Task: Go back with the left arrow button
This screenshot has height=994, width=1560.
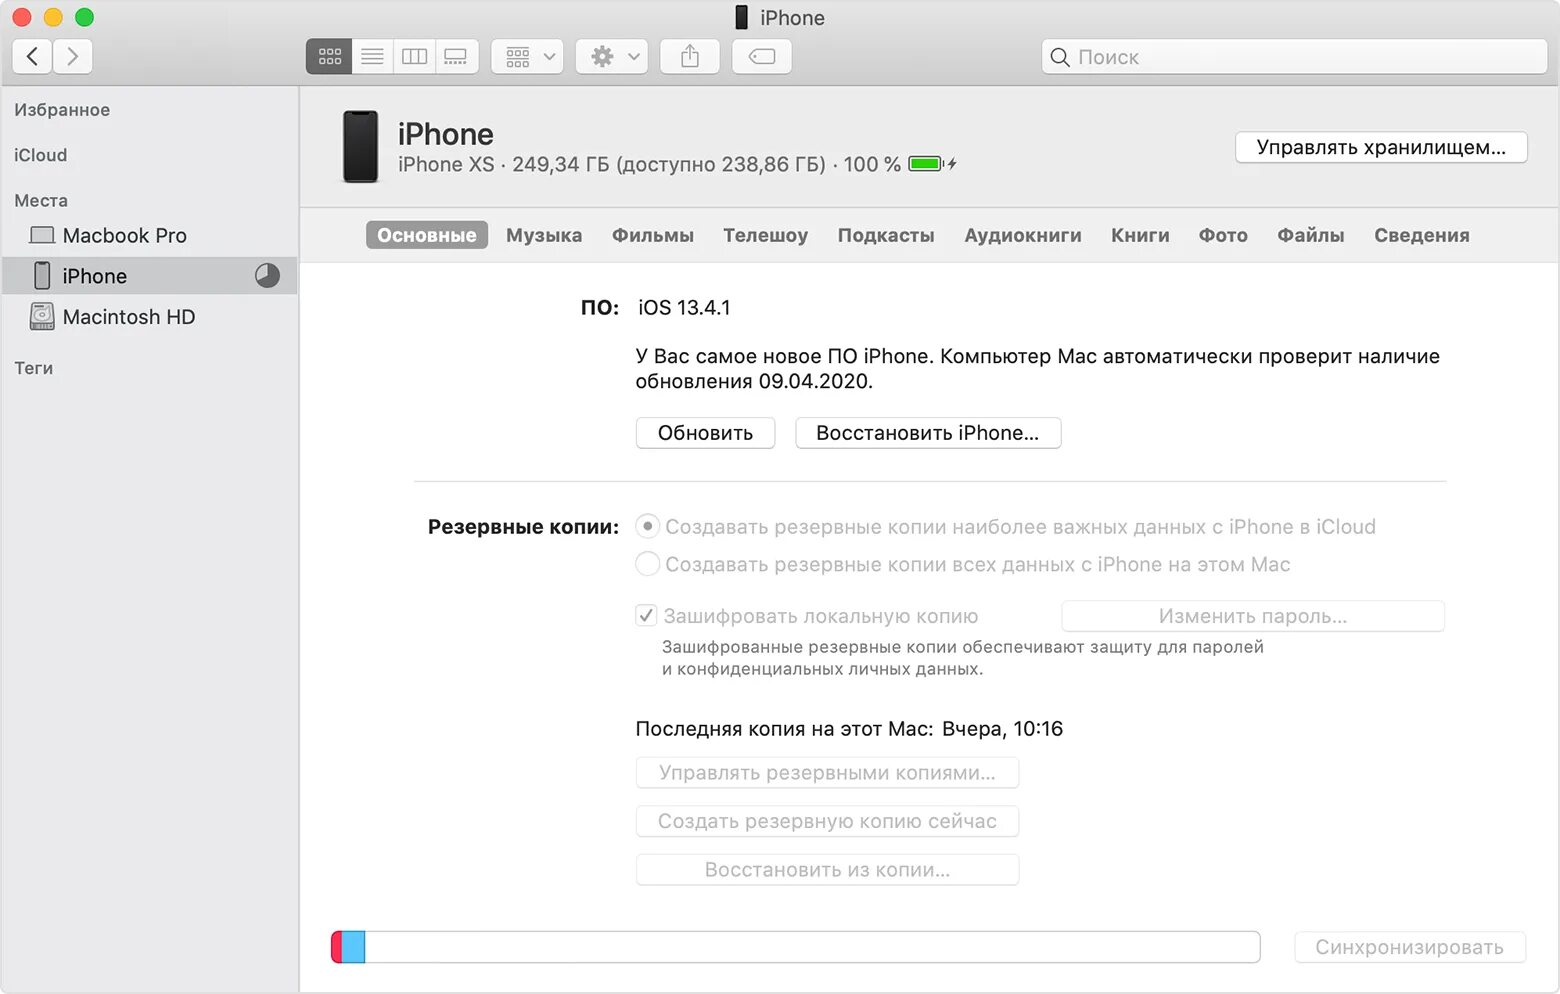Action: coord(33,57)
